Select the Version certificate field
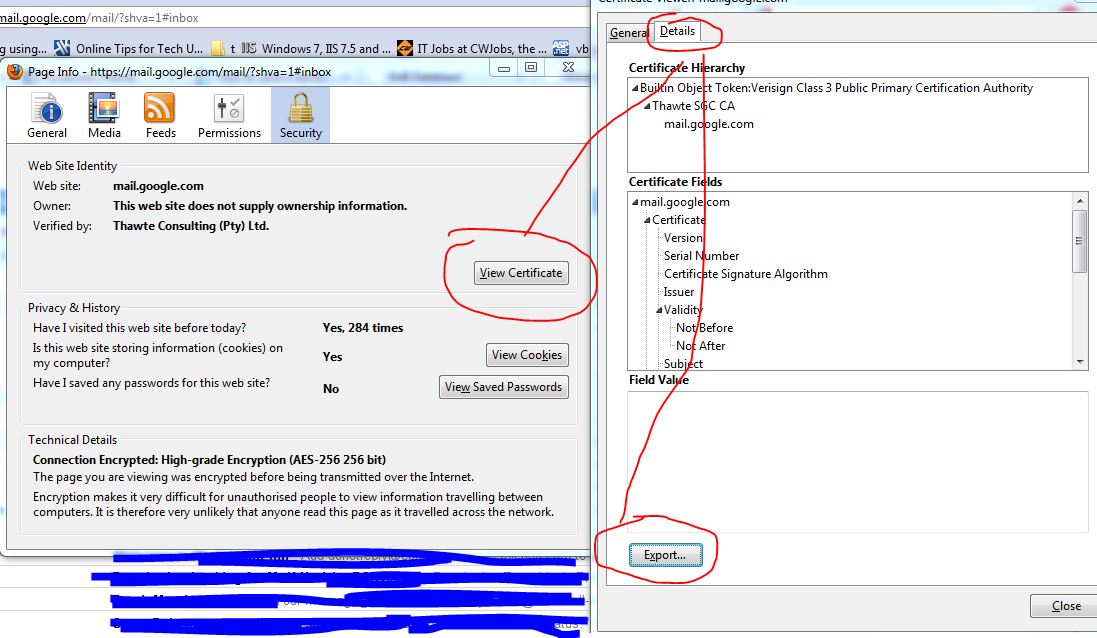This screenshot has width=1097, height=638. pyautogui.click(x=683, y=238)
